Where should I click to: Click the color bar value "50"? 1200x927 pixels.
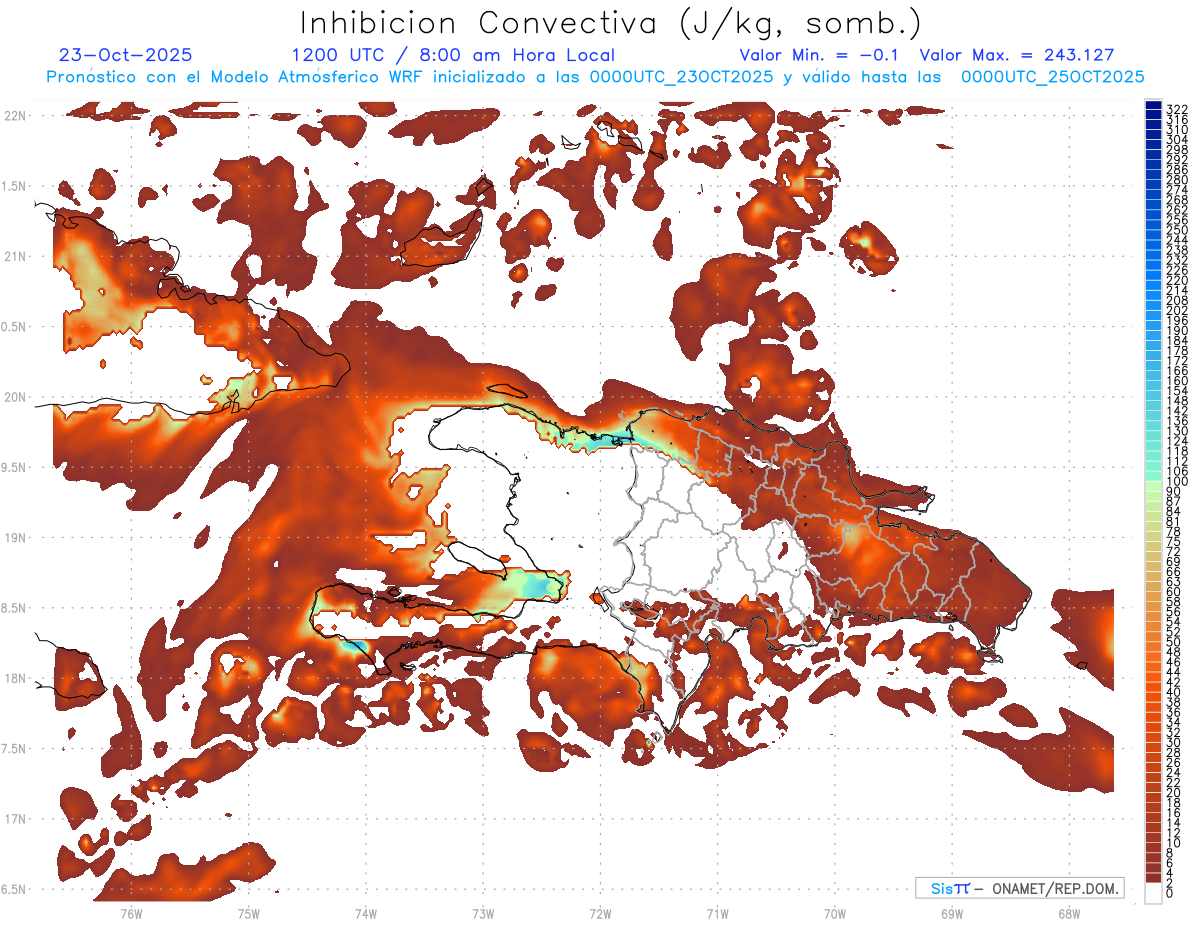coord(1174,642)
